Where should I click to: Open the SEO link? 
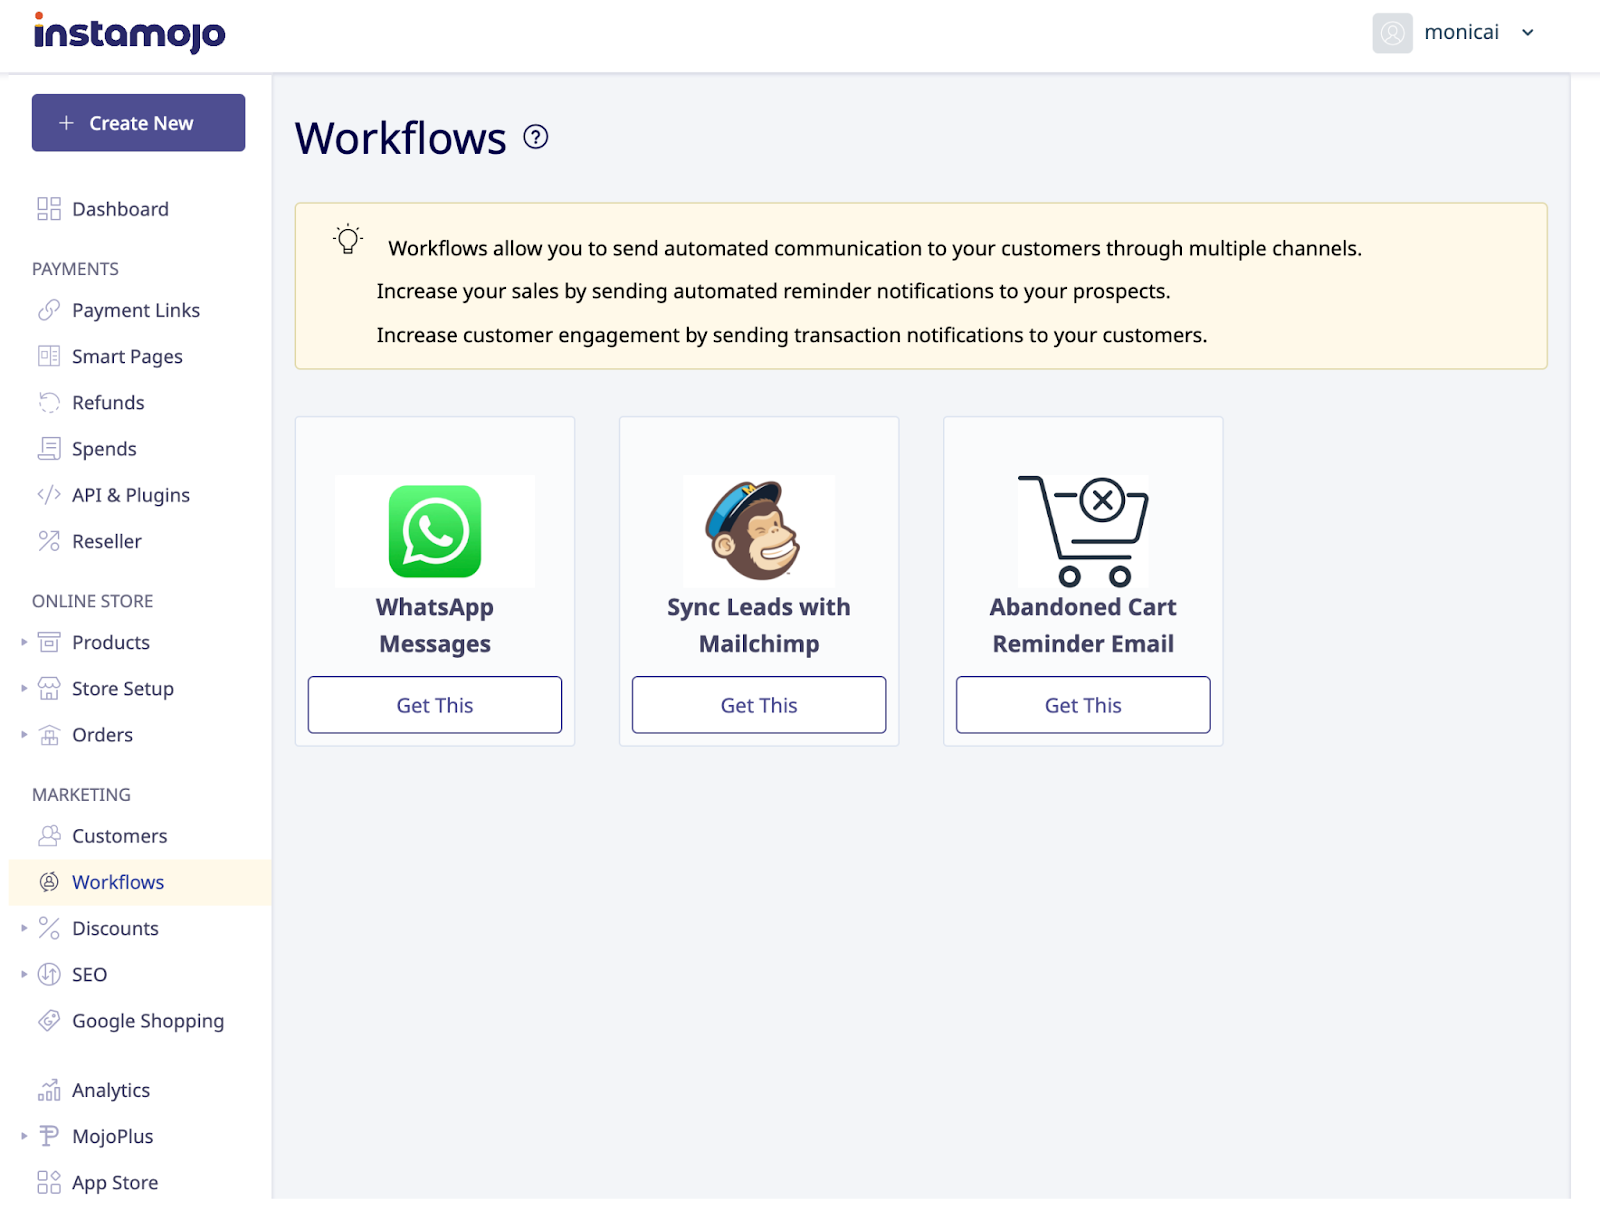[x=90, y=974]
